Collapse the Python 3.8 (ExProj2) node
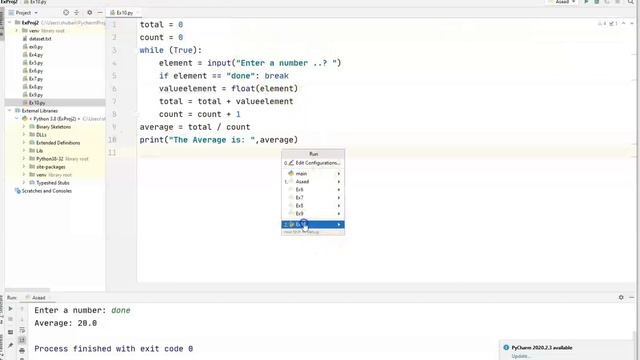 (x=17, y=119)
